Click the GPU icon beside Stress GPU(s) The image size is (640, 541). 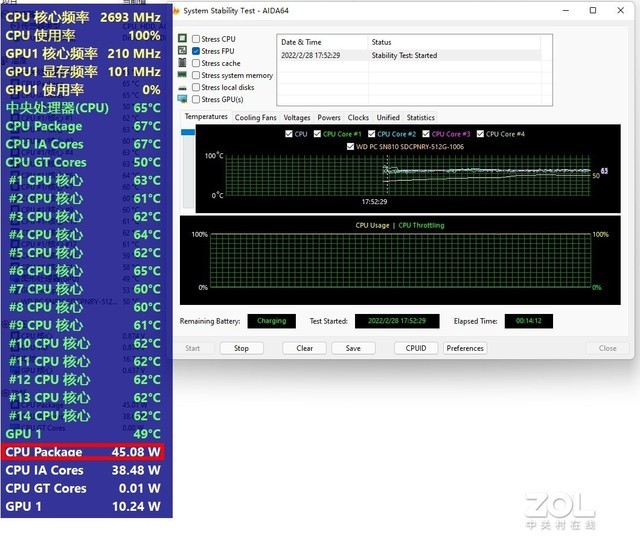pyautogui.click(x=182, y=99)
